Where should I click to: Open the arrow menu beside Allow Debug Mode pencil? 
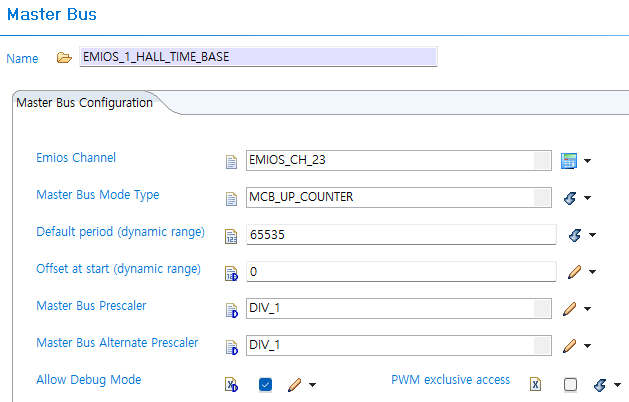[x=312, y=385]
